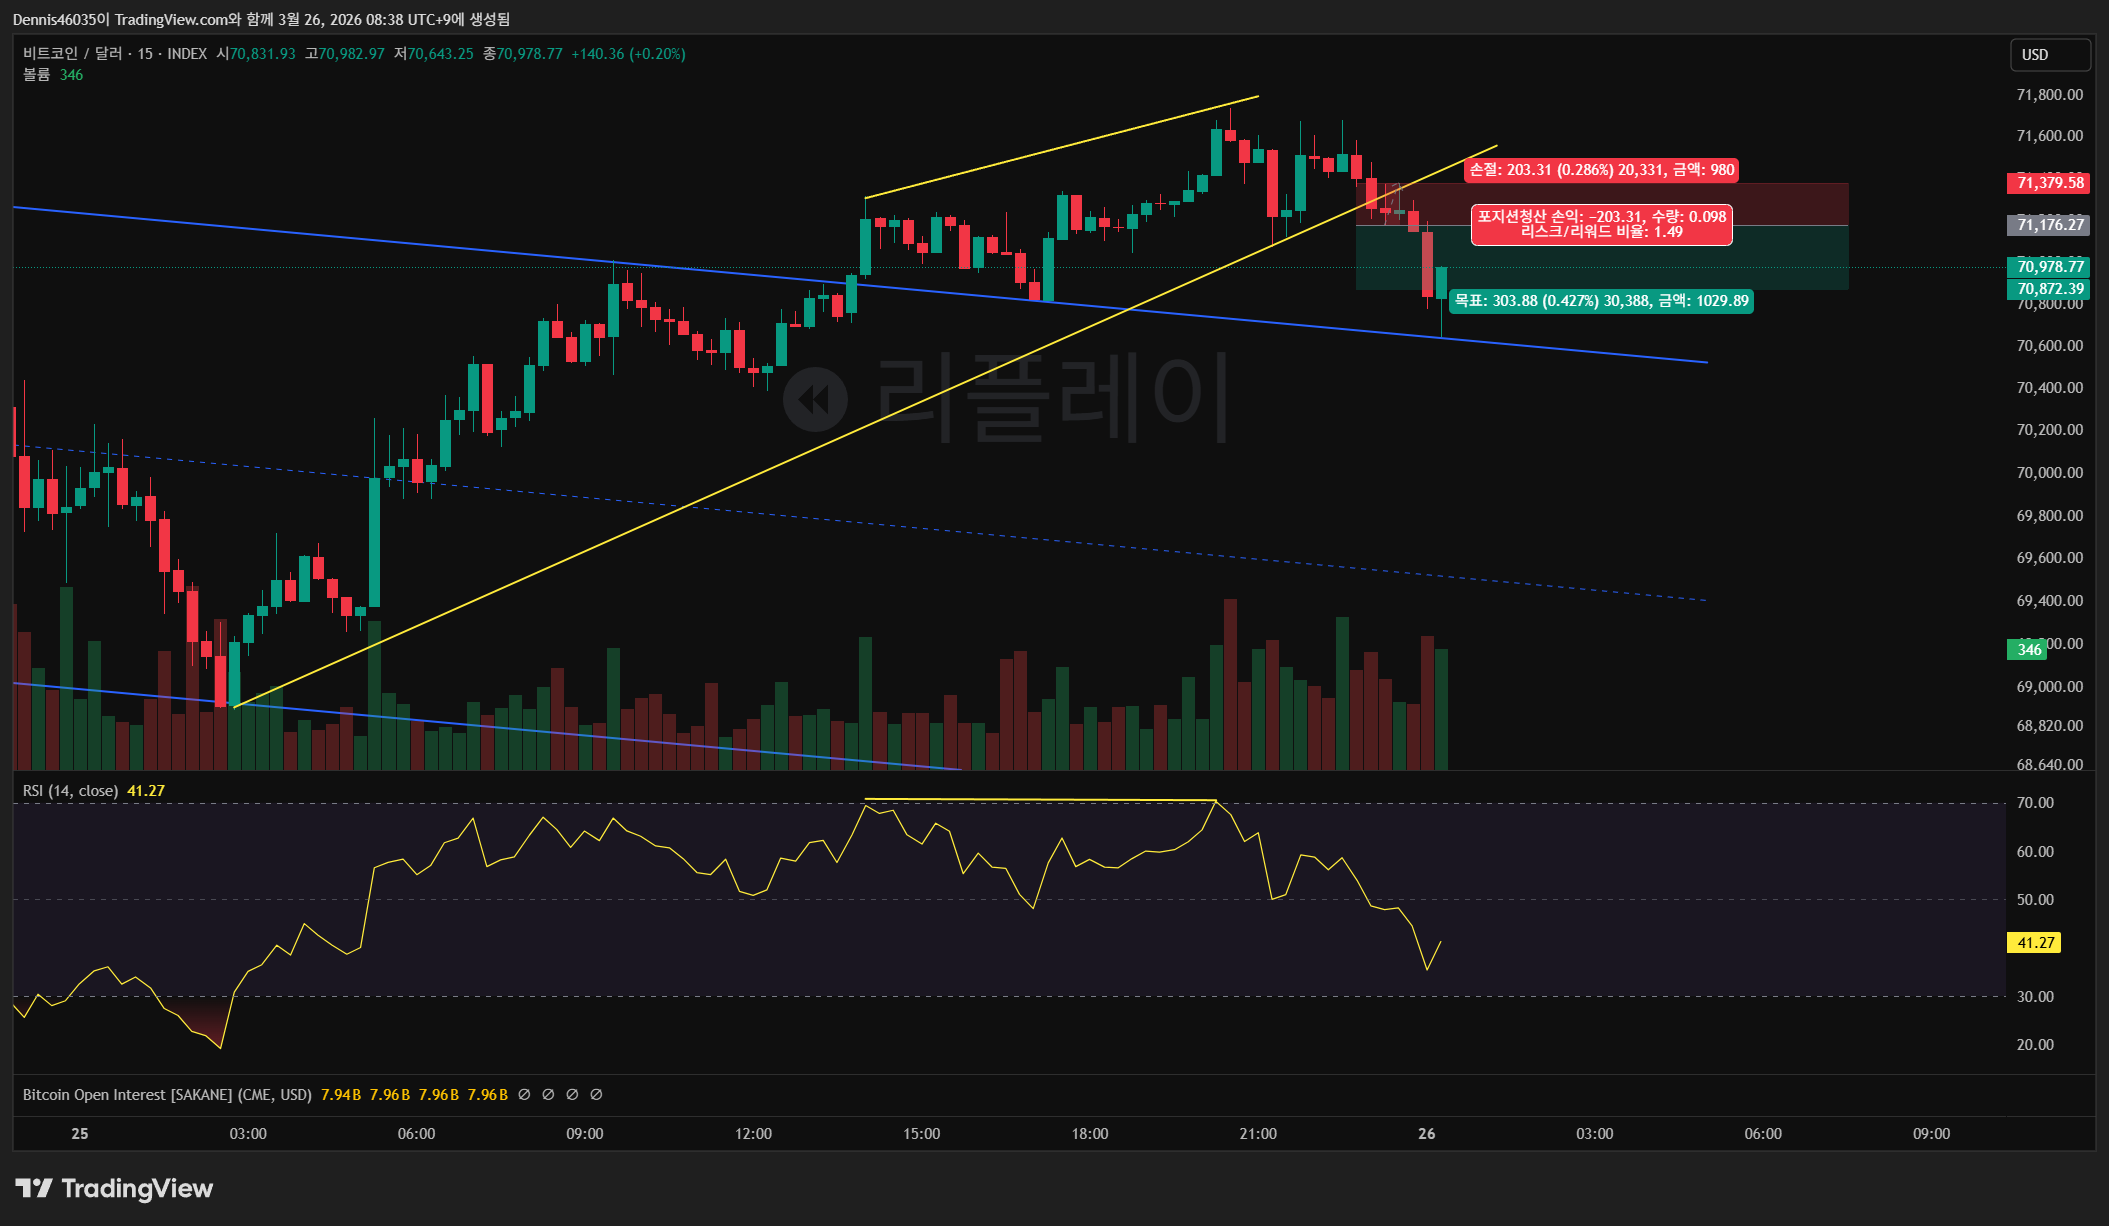Click the green 70,872.39 price tag

(x=2049, y=289)
